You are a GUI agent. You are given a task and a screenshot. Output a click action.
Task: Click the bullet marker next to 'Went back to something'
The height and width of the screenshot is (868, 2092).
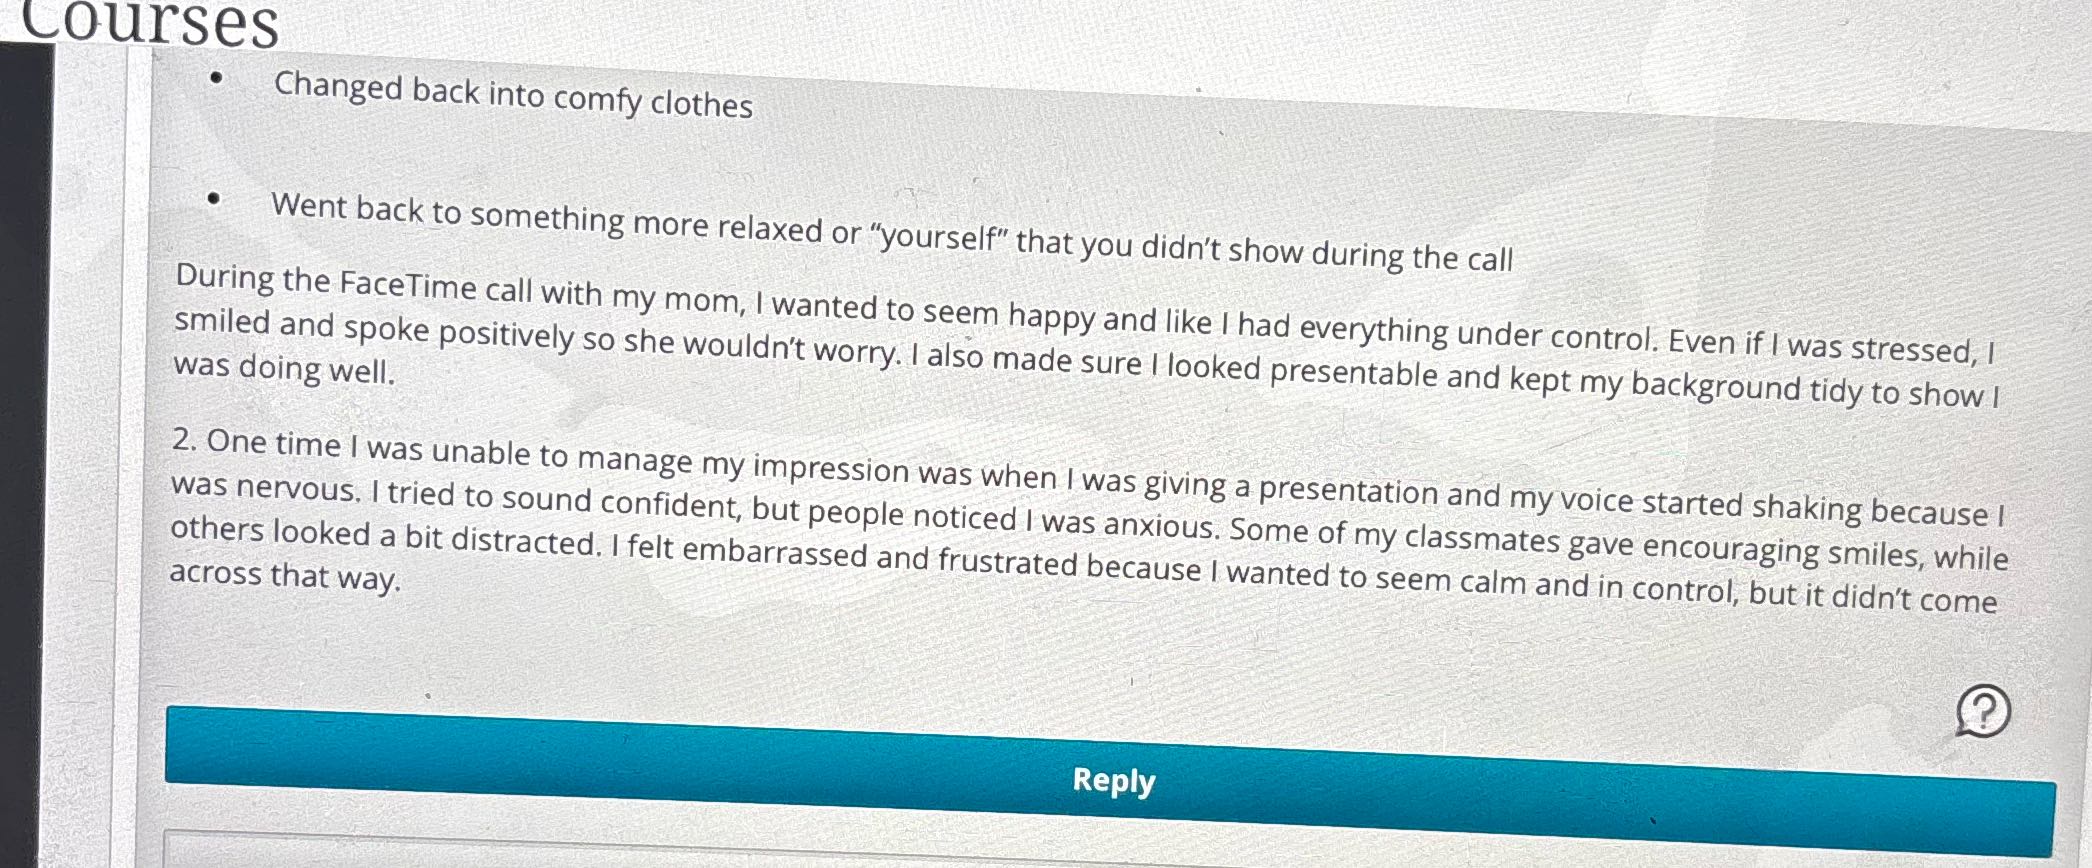tap(214, 197)
